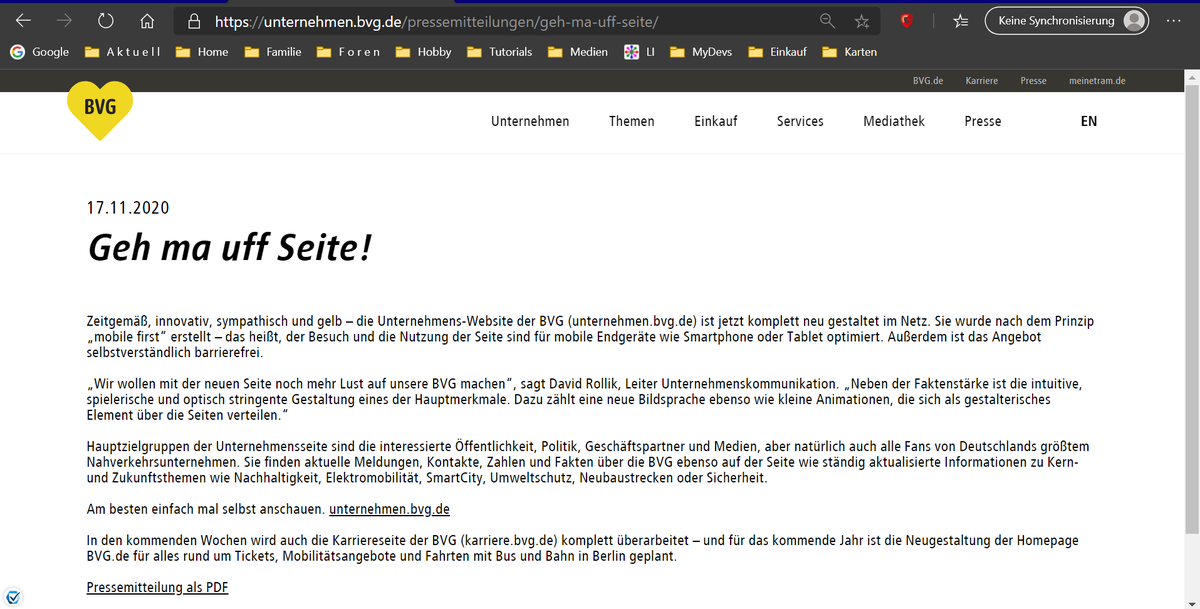Click the scrollbar up arrow
Viewport: 1200px width, 609px height.
(x=1191, y=76)
